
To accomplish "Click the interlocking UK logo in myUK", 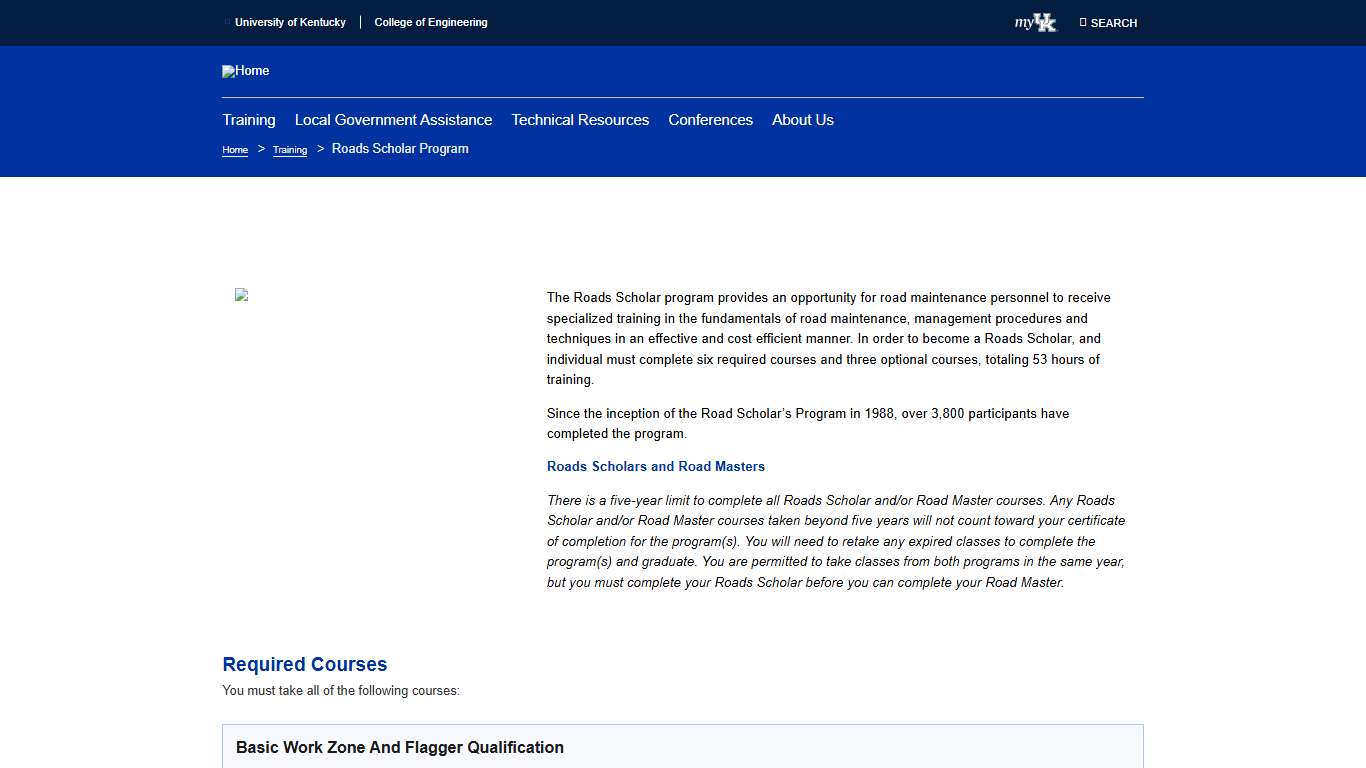I will click(x=1046, y=24).
